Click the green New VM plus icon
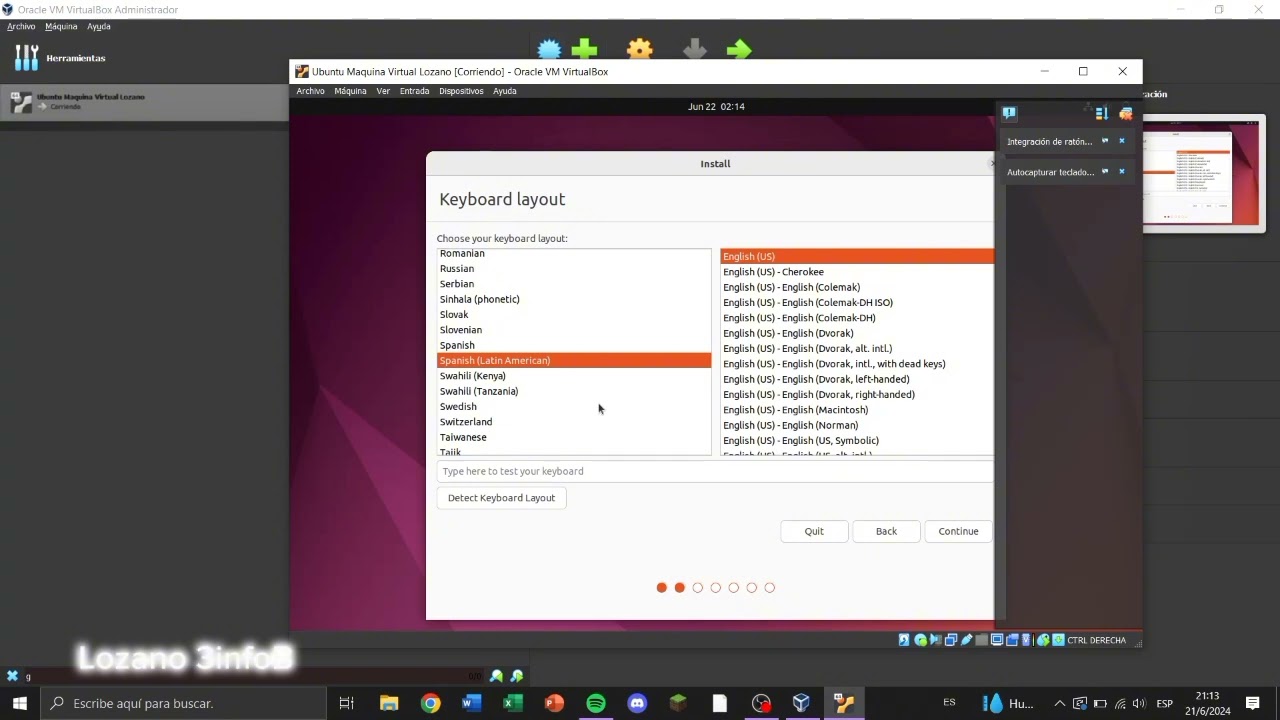The width and height of the screenshot is (1280, 720). [x=585, y=50]
